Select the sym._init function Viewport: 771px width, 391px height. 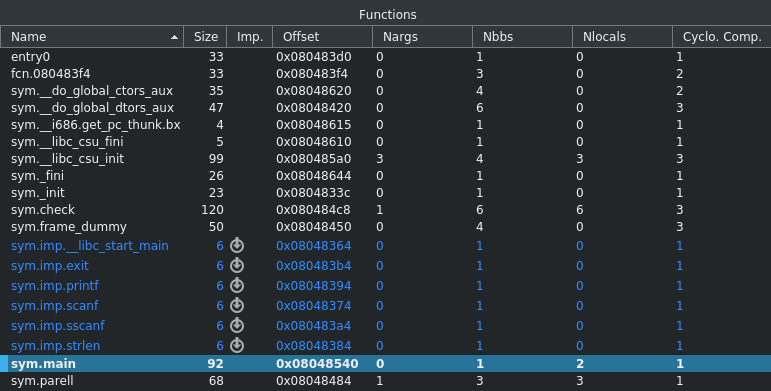[386, 193]
